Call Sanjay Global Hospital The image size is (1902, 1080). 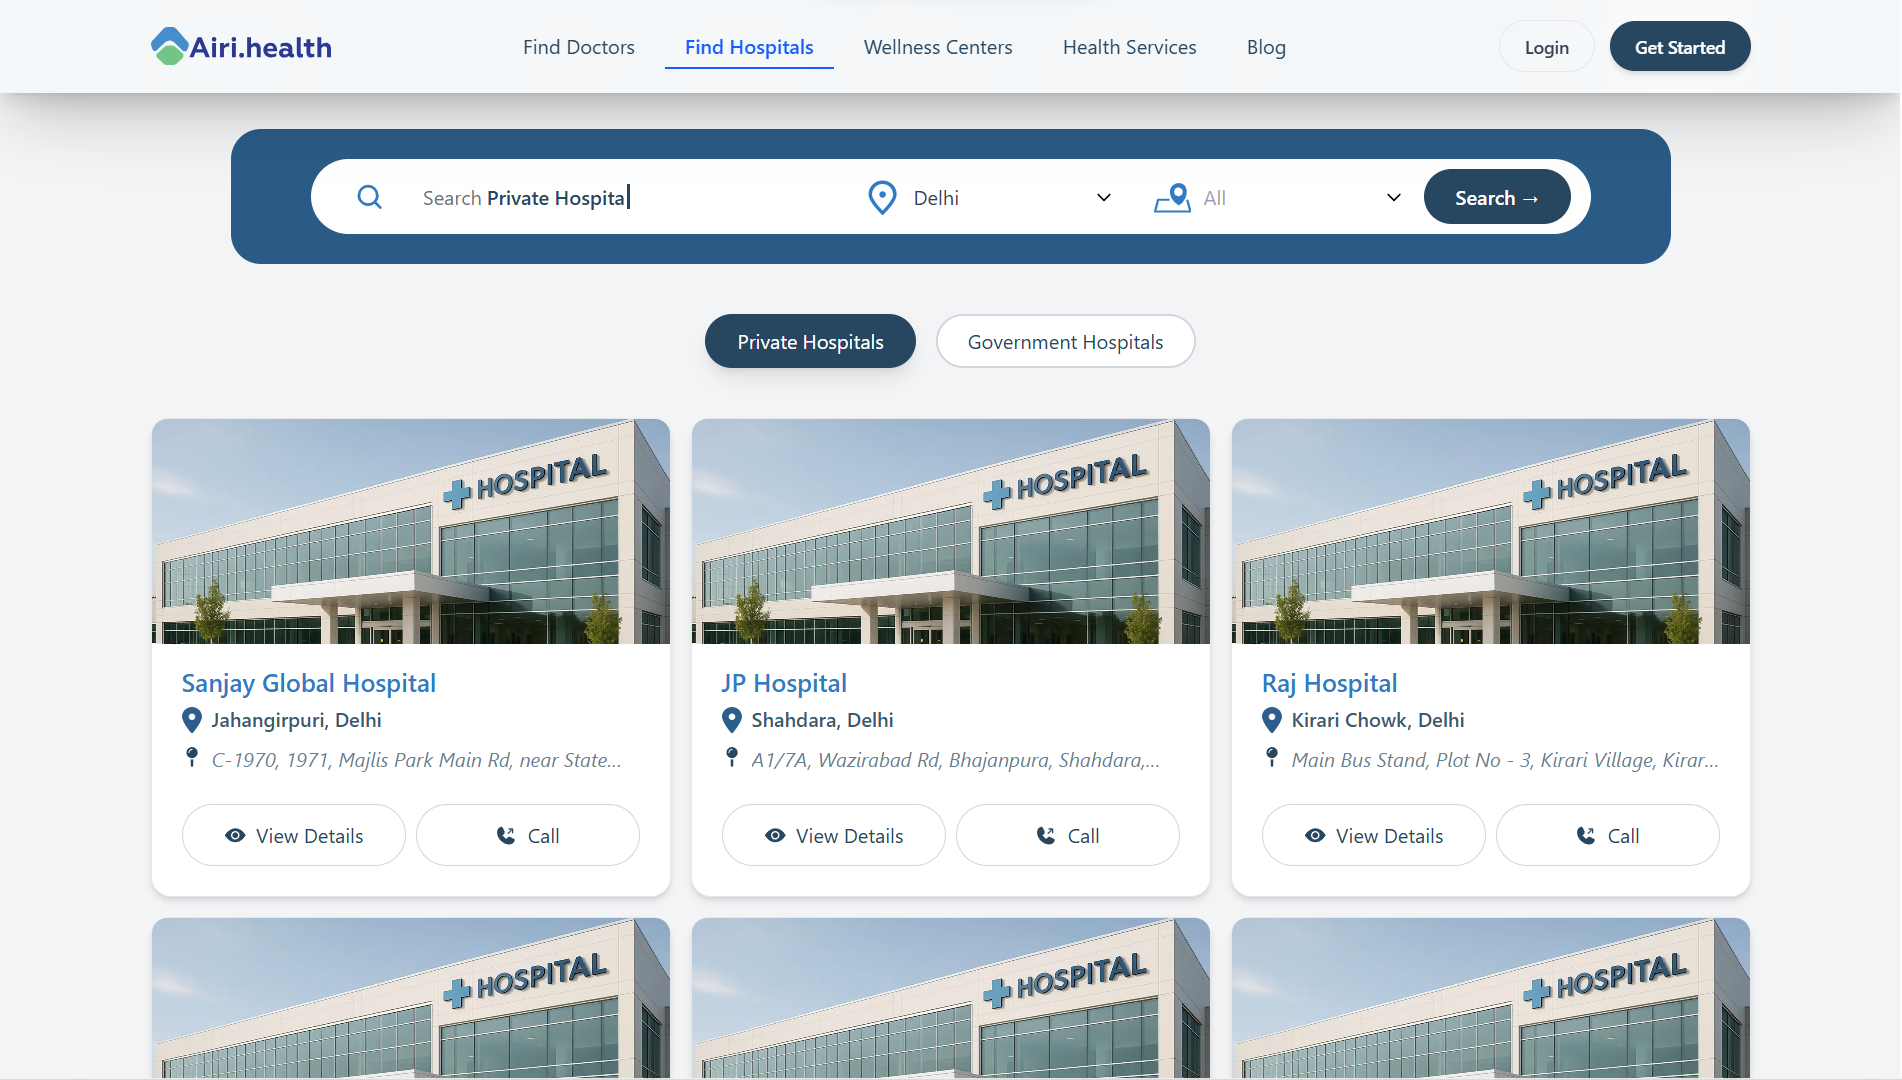coord(528,835)
